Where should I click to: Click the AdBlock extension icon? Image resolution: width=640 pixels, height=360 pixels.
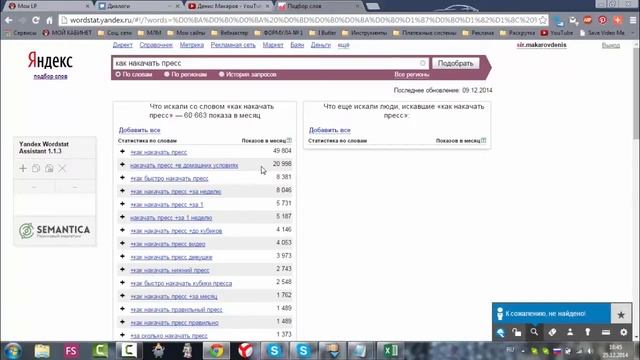pyautogui.click(x=587, y=20)
